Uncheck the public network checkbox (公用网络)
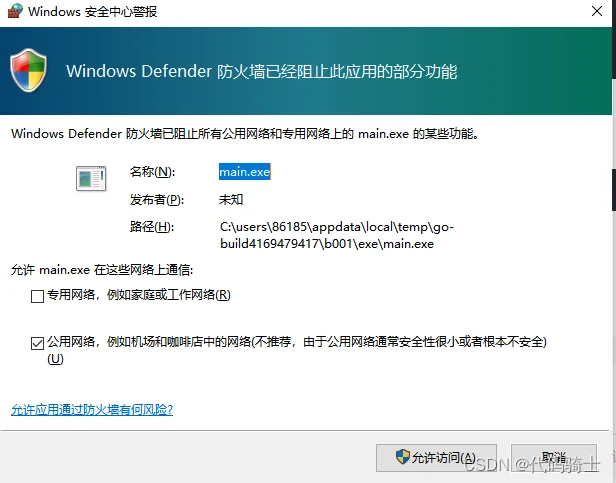 (37, 343)
